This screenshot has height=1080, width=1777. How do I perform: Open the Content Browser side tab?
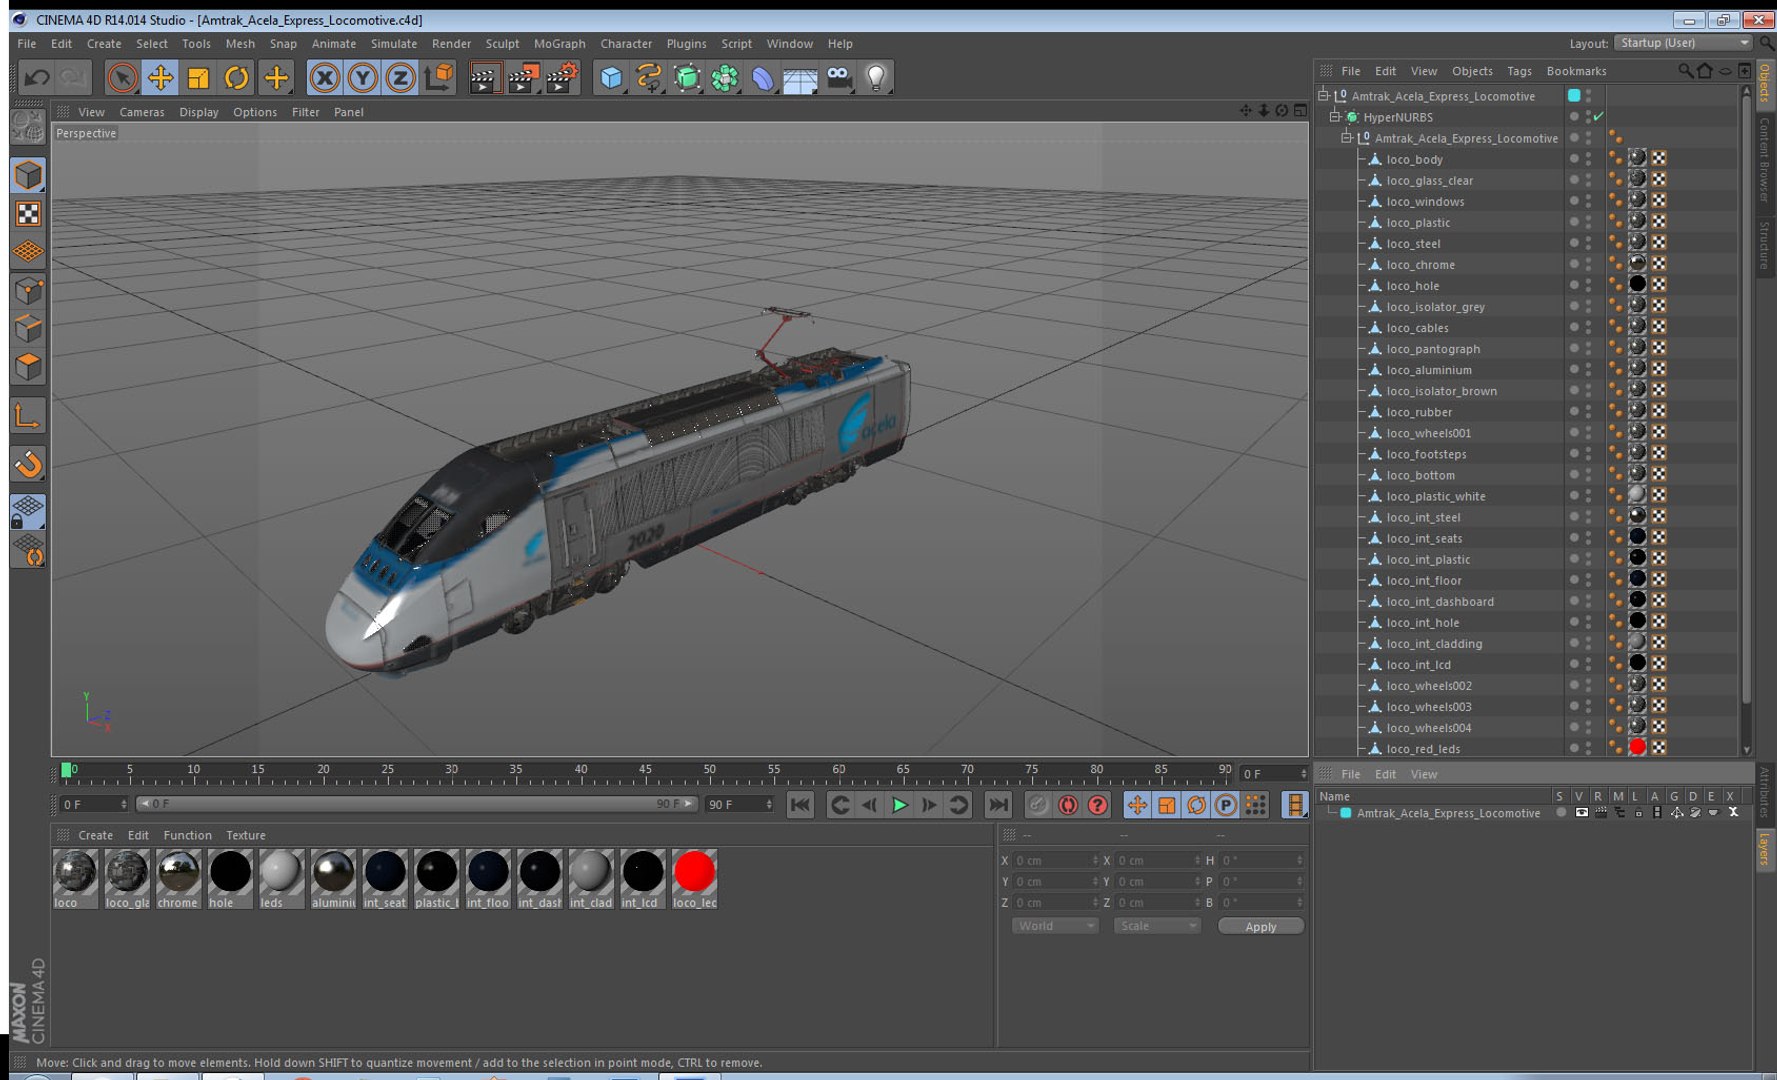click(x=1765, y=160)
